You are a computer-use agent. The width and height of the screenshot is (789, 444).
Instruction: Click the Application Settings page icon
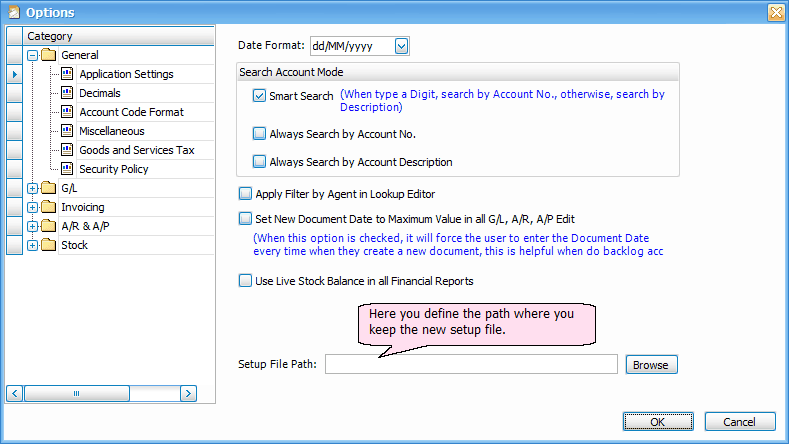[x=68, y=74]
